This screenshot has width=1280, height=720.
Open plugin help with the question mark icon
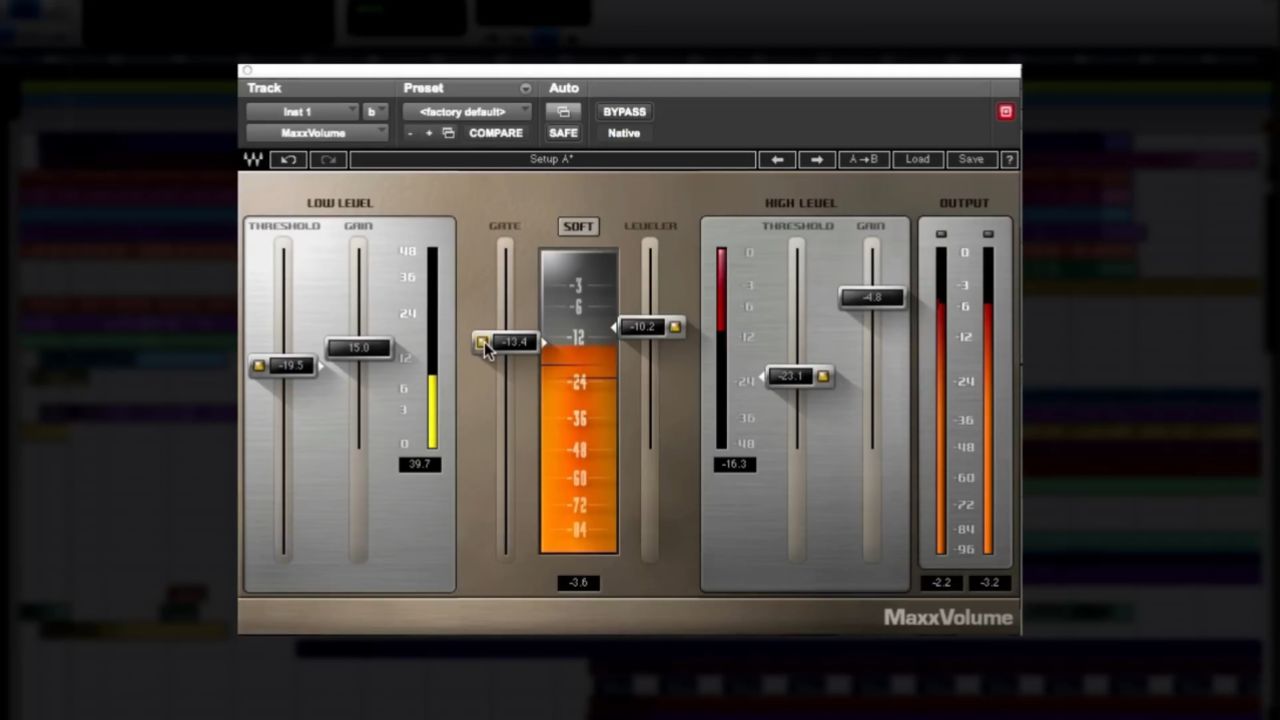point(1009,159)
